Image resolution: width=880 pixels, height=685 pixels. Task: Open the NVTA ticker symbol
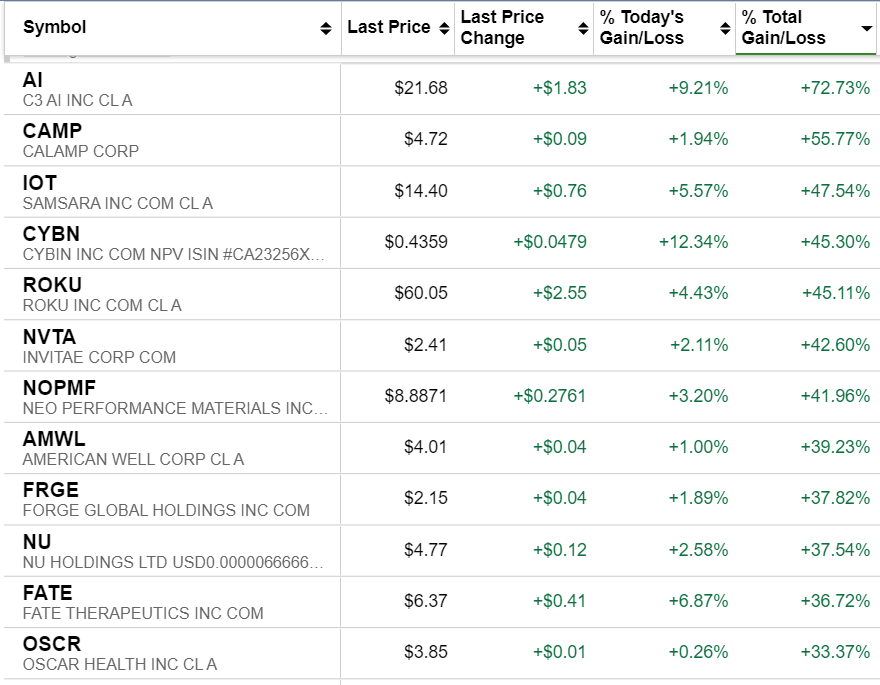pyautogui.click(x=49, y=337)
